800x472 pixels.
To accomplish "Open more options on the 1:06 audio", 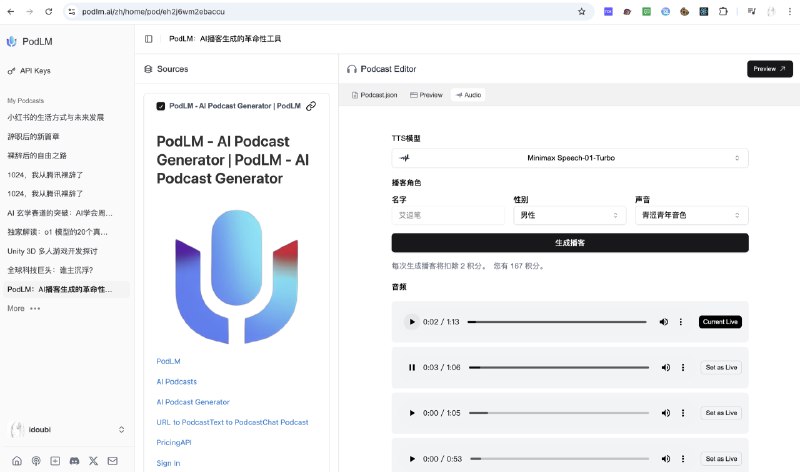I will 683,367.
